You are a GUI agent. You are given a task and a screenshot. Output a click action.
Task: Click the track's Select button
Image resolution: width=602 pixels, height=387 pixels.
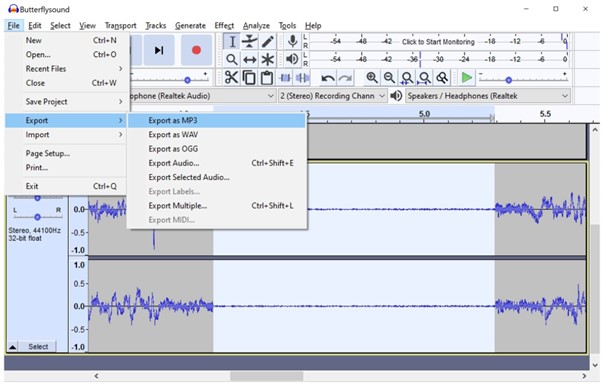[38, 347]
